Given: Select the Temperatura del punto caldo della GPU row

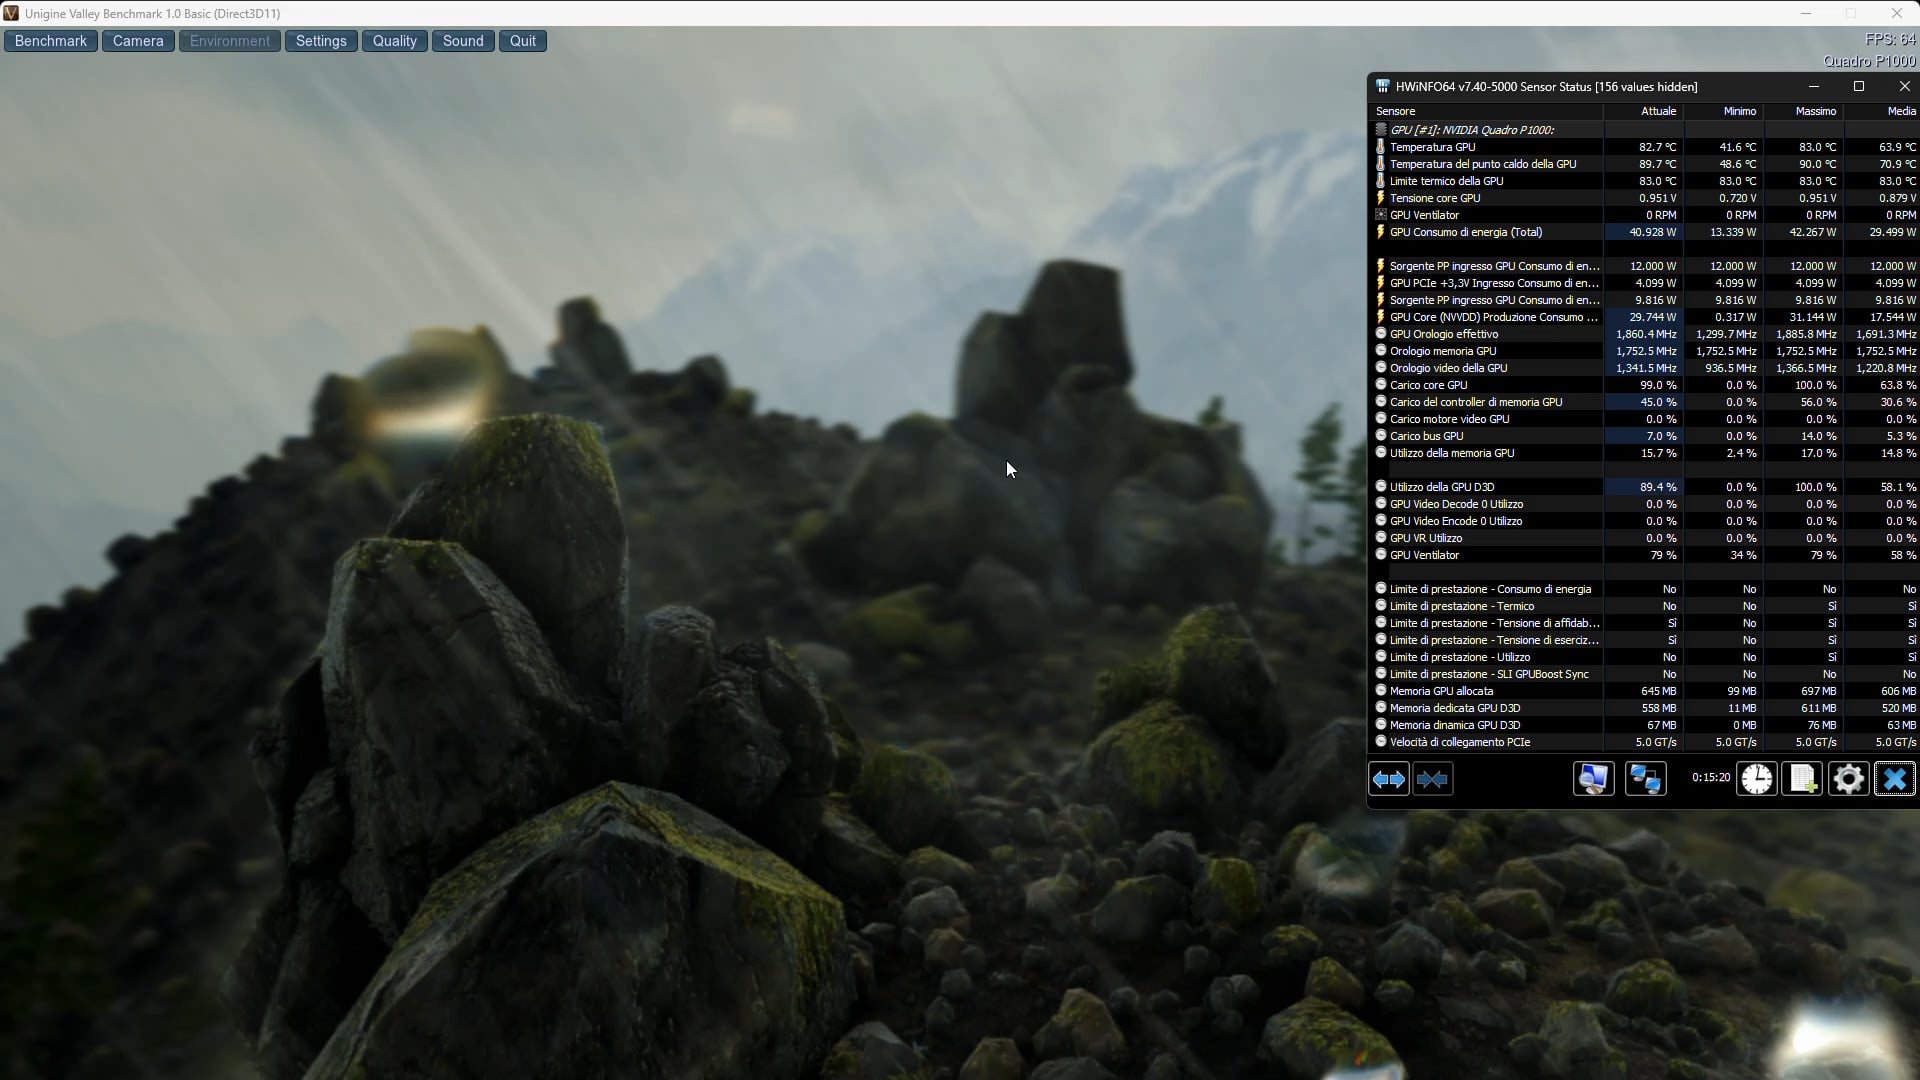Looking at the screenshot, I should 1643,164.
